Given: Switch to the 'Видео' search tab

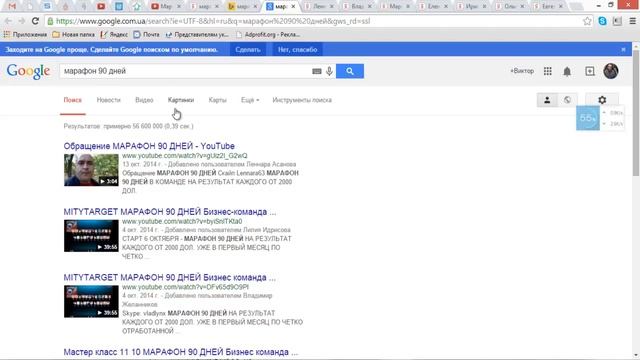Looking at the screenshot, I should [x=144, y=100].
